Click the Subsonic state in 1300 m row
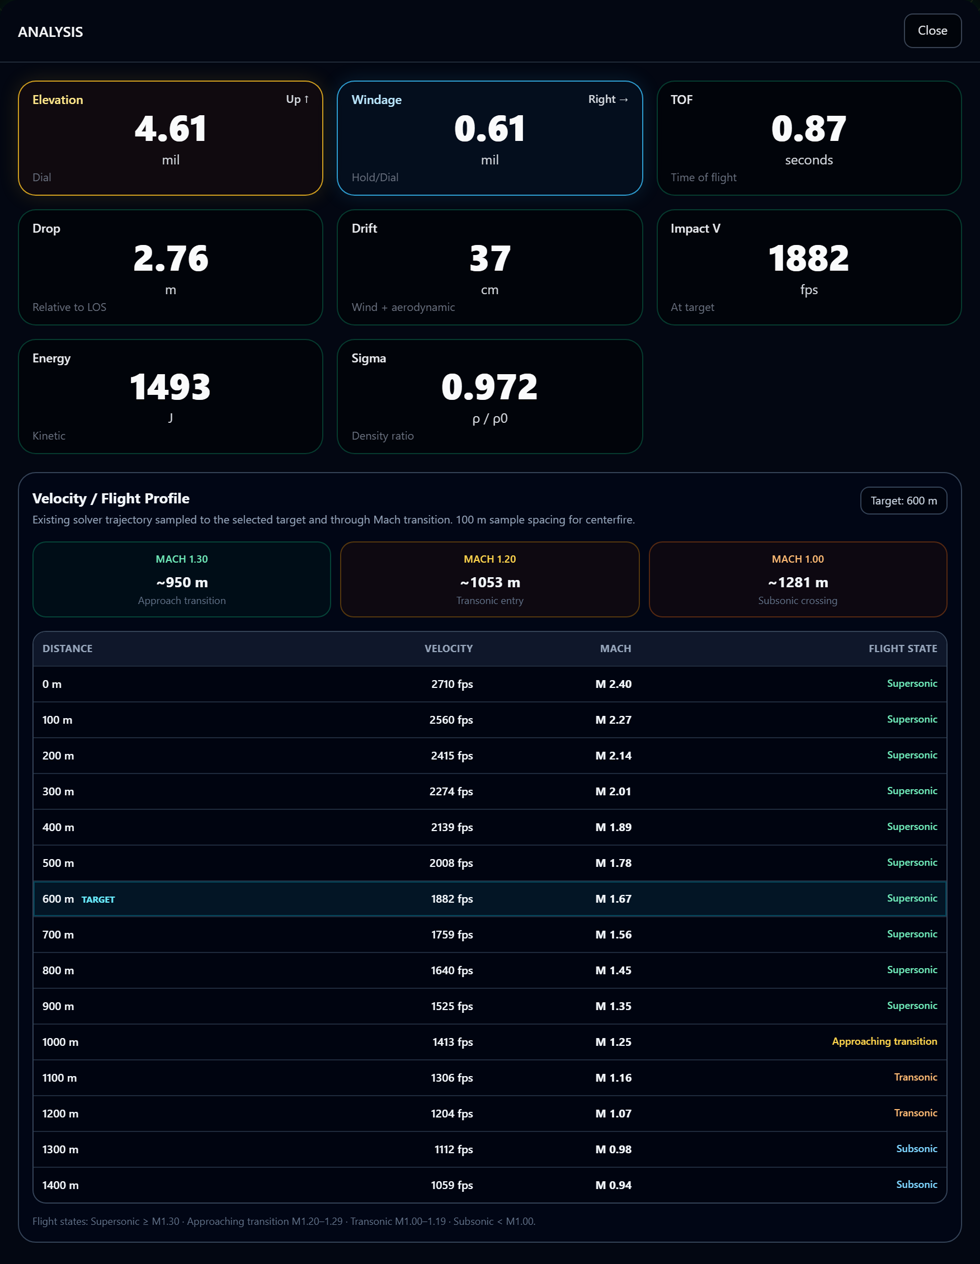This screenshot has width=980, height=1264. pos(917,1149)
